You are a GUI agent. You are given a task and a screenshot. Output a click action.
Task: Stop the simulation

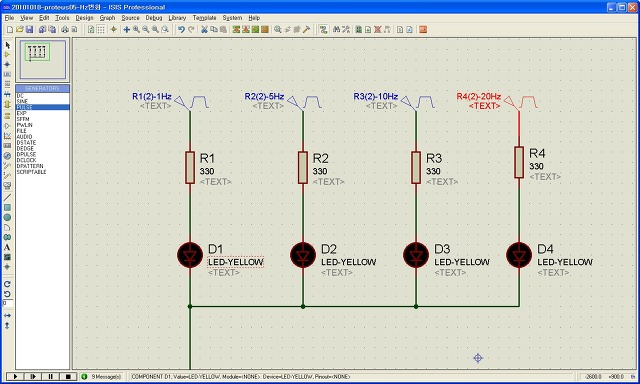point(68,376)
